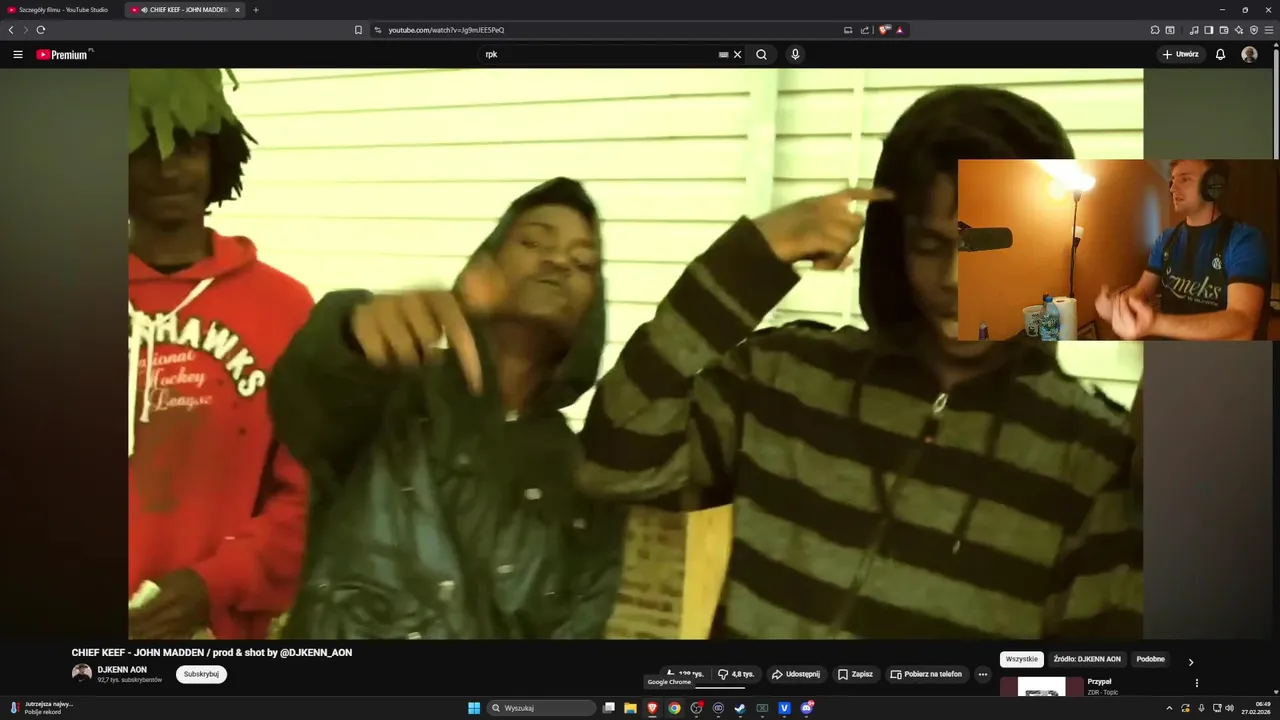This screenshot has width=1280, height=720.
Task: Open Discord from taskbar
Action: coord(806,708)
